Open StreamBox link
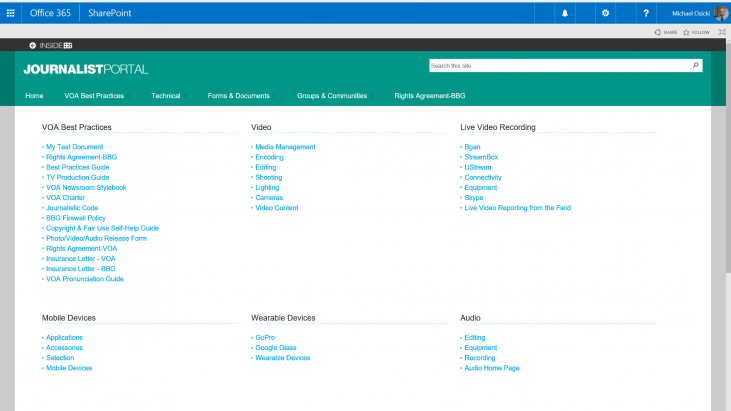 pos(481,157)
